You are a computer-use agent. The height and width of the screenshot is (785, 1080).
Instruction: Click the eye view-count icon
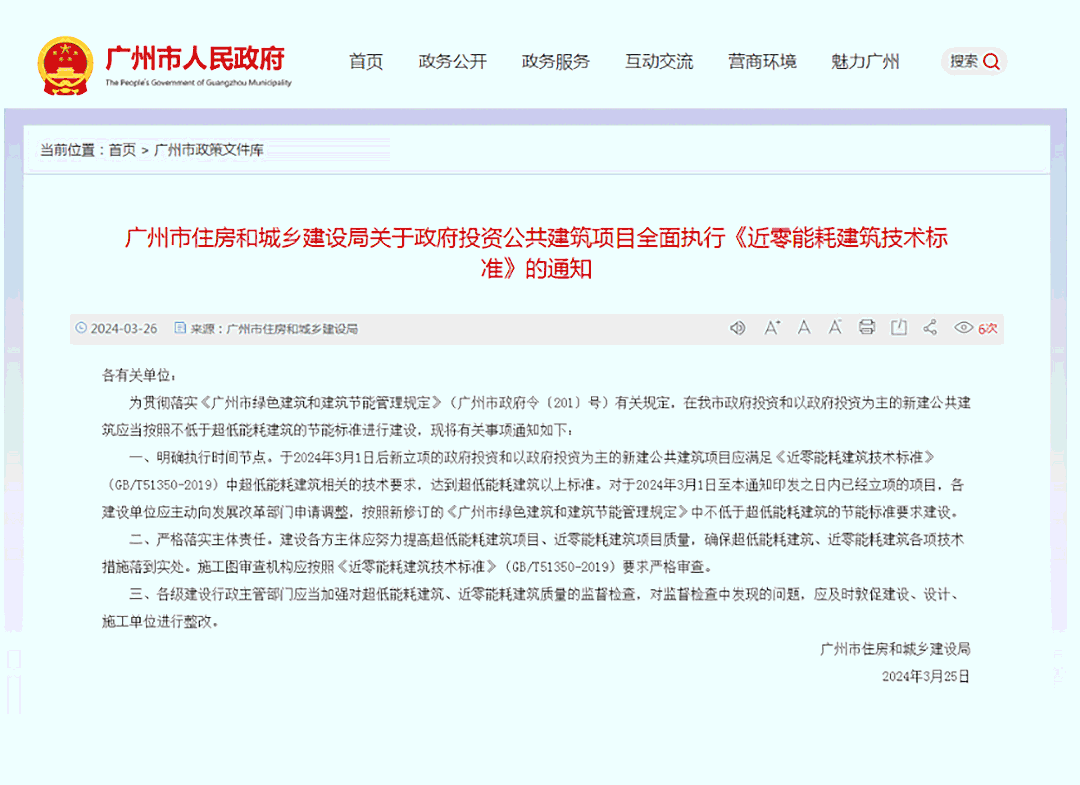coord(962,327)
